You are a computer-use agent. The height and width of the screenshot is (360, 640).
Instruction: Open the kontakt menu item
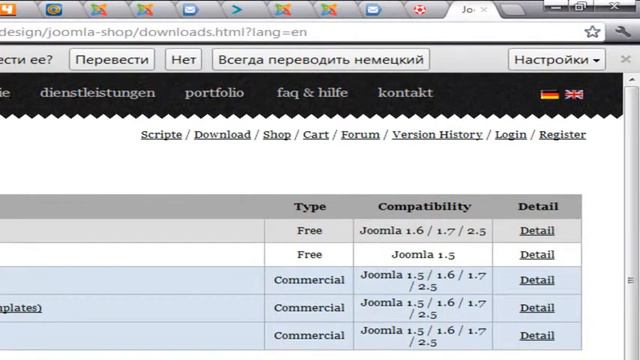[405, 93]
